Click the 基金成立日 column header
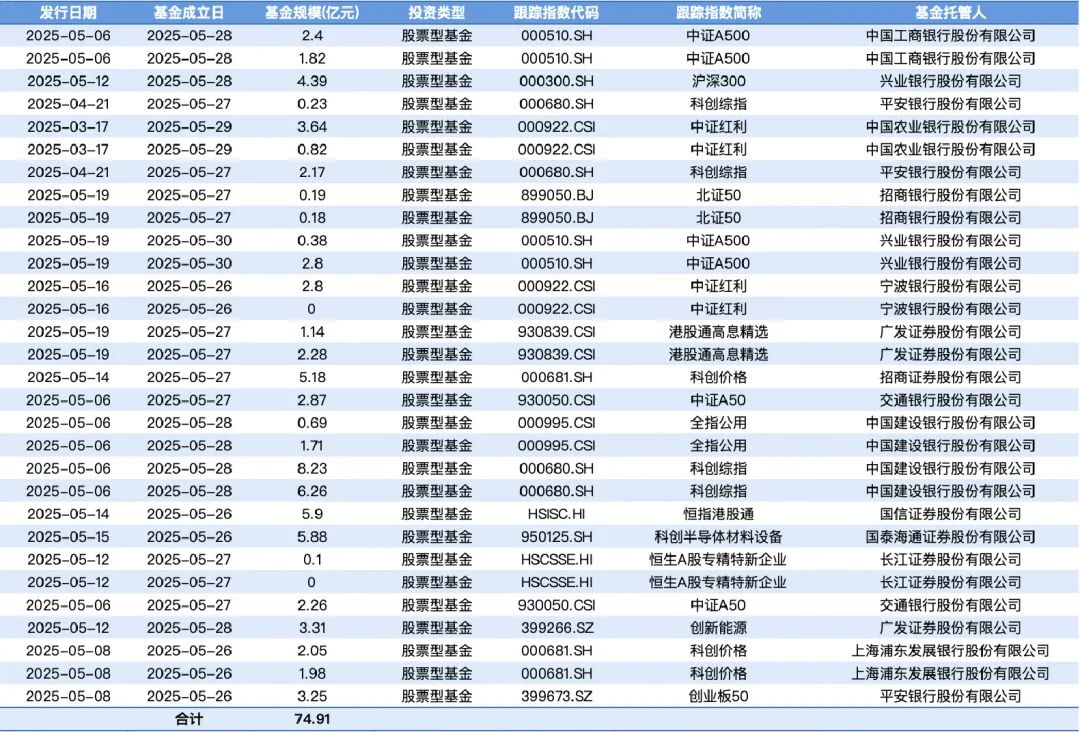 pyautogui.click(x=189, y=12)
